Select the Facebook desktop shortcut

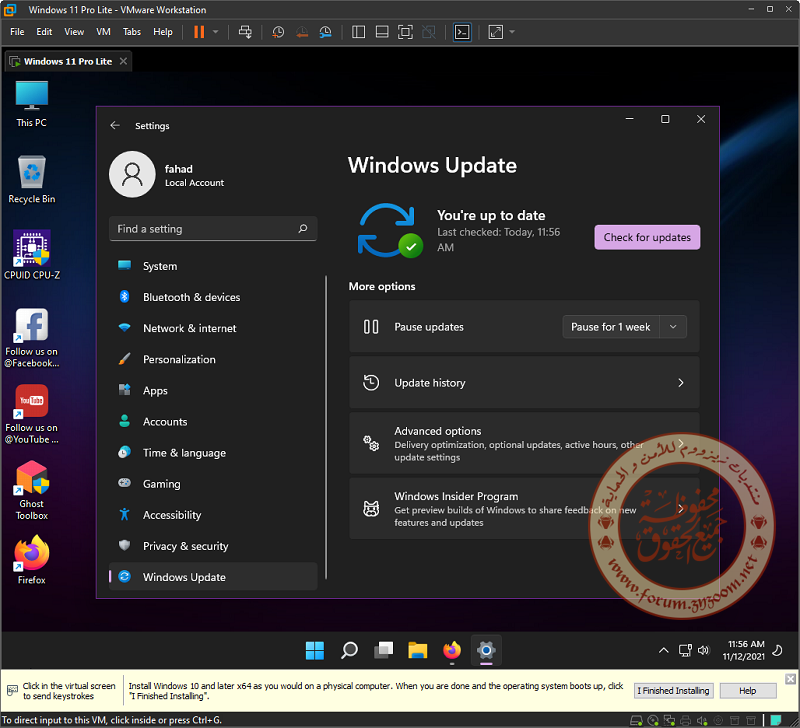click(x=32, y=338)
